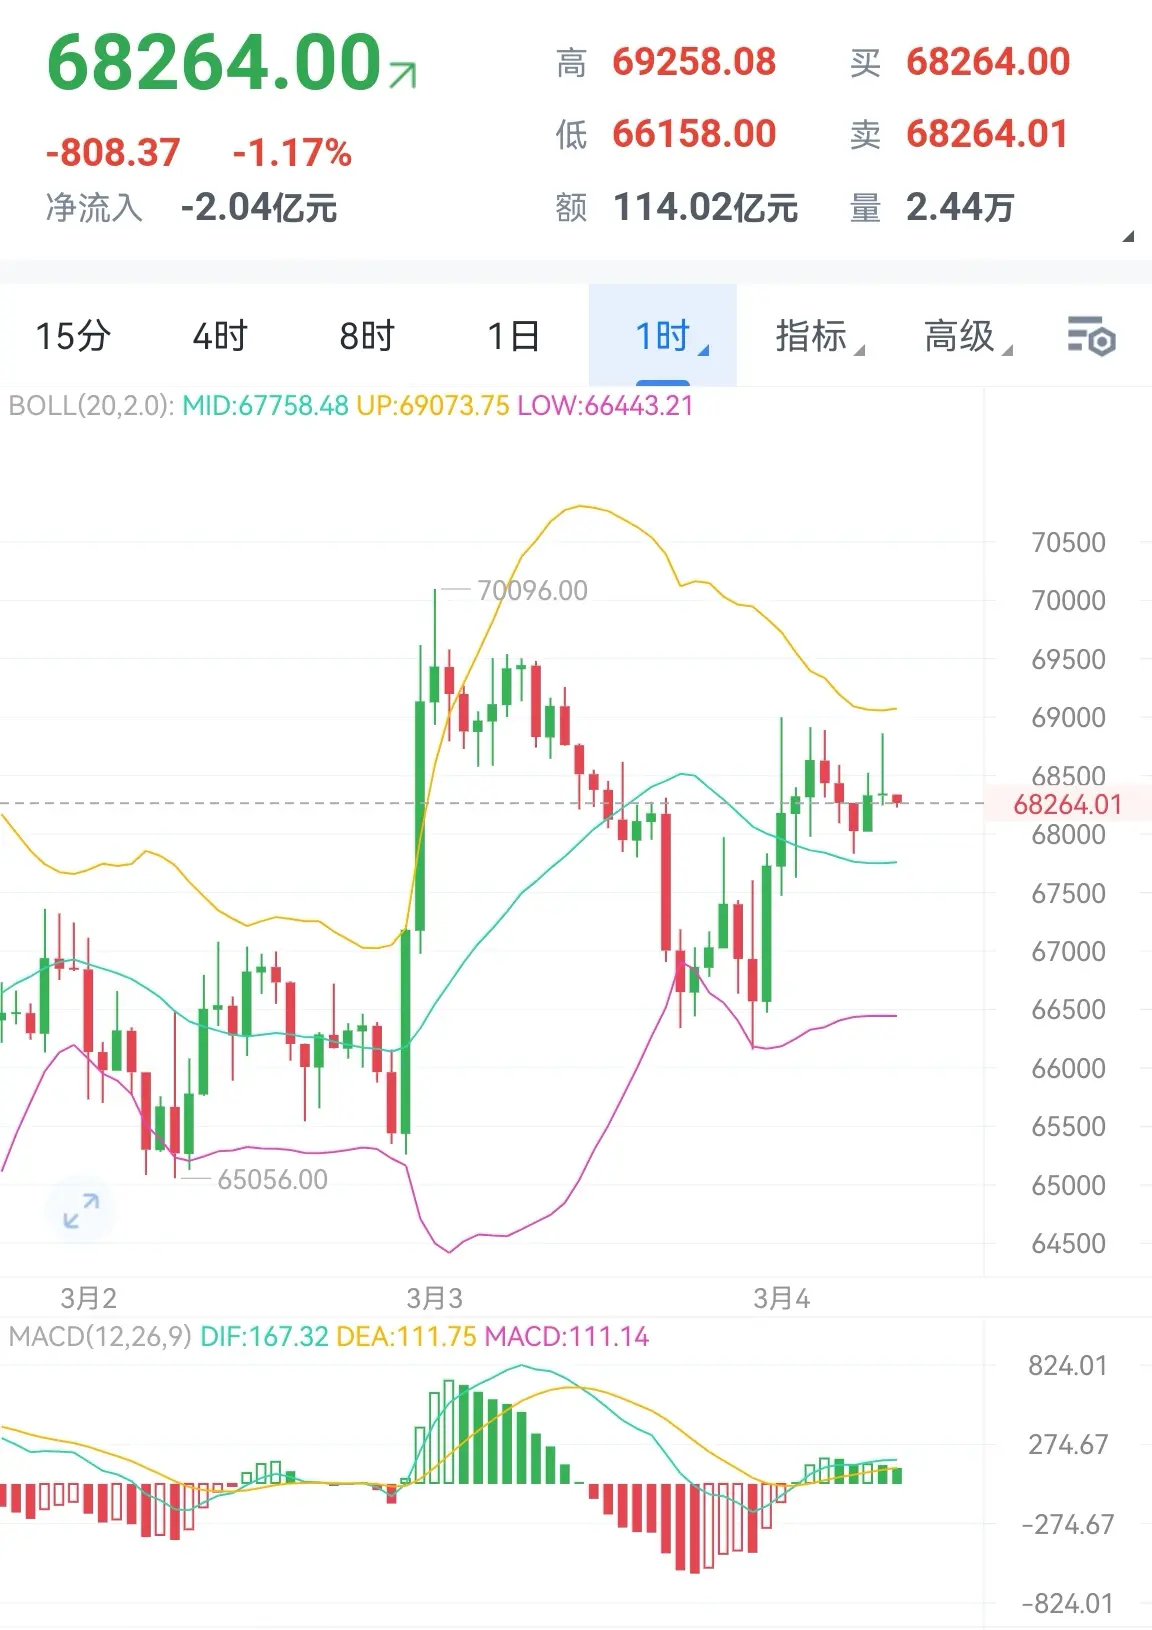The image size is (1152, 1630).
Task: Switch to 15分 timeframe tab
Action: 73,336
